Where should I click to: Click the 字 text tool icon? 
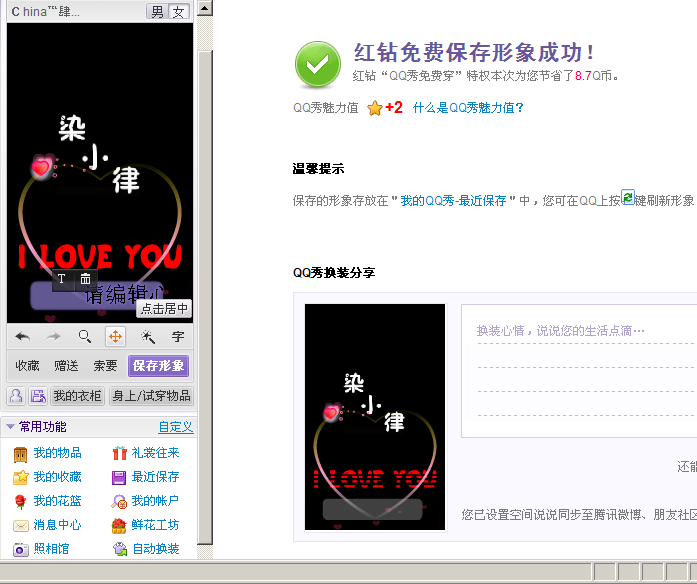point(178,336)
